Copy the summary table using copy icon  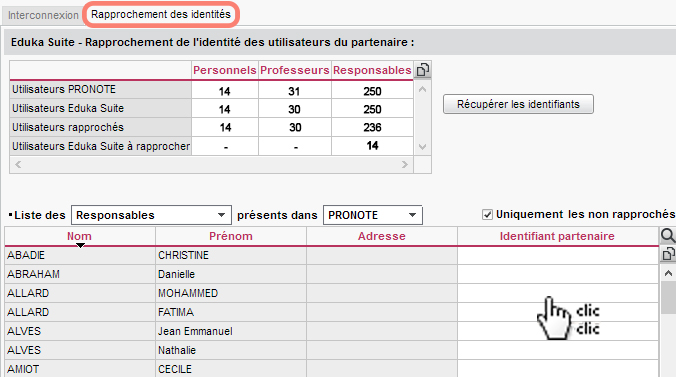pos(422,70)
